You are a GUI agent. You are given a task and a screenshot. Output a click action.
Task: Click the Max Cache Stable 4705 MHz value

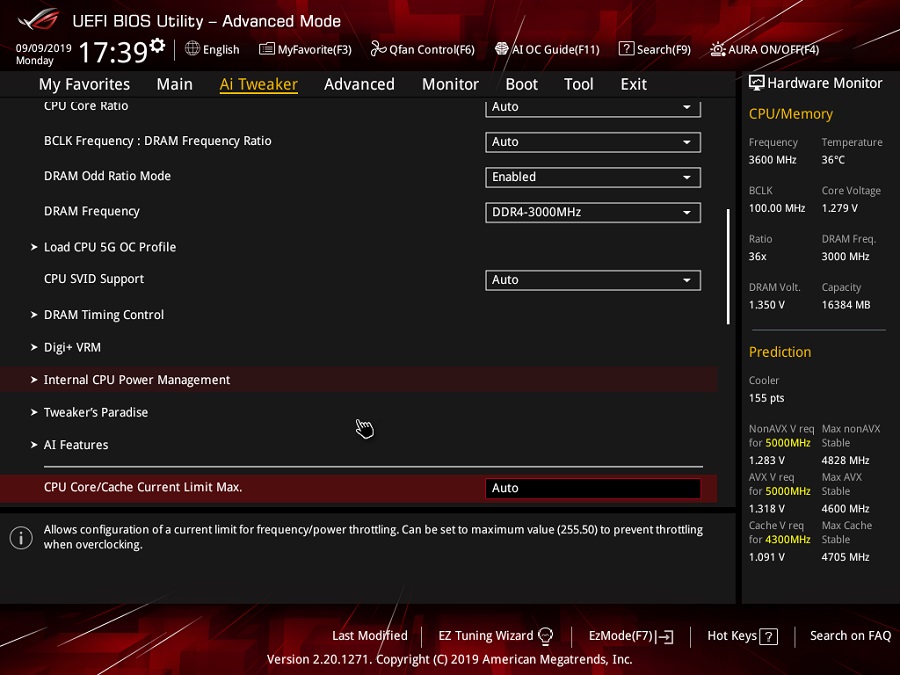pos(845,557)
